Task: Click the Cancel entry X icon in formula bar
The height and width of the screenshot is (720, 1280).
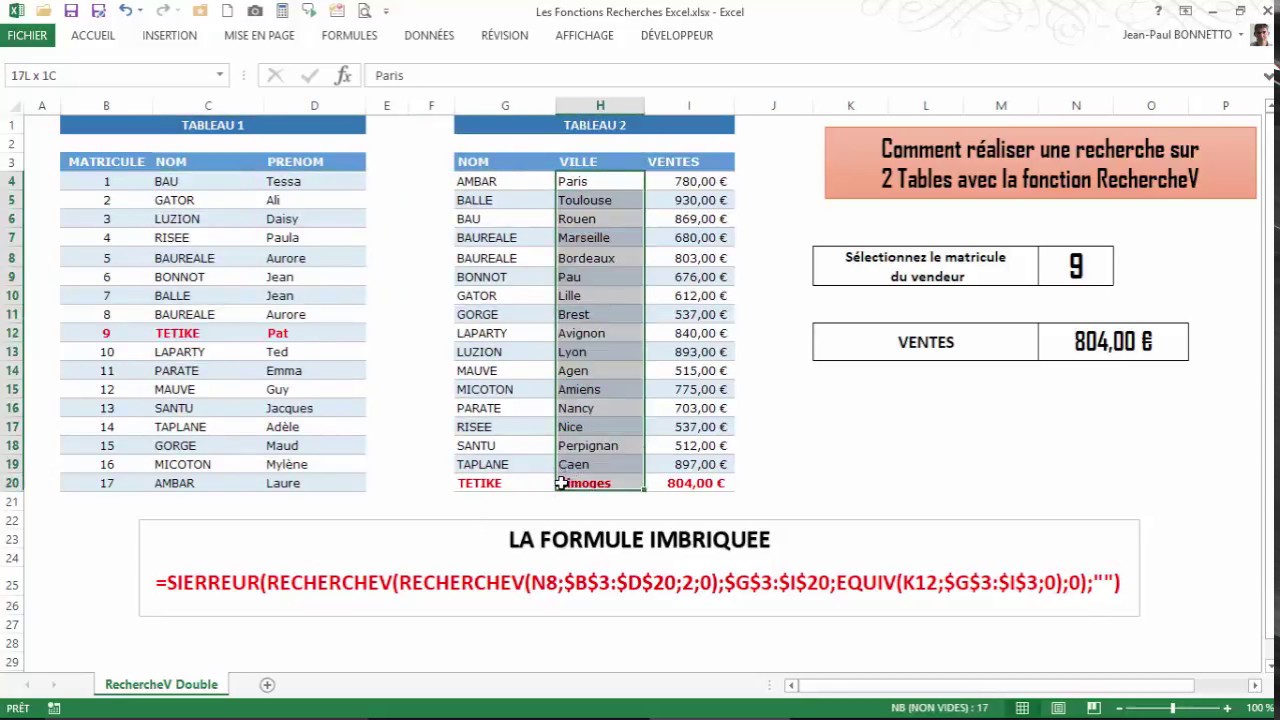Action: click(275, 75)
